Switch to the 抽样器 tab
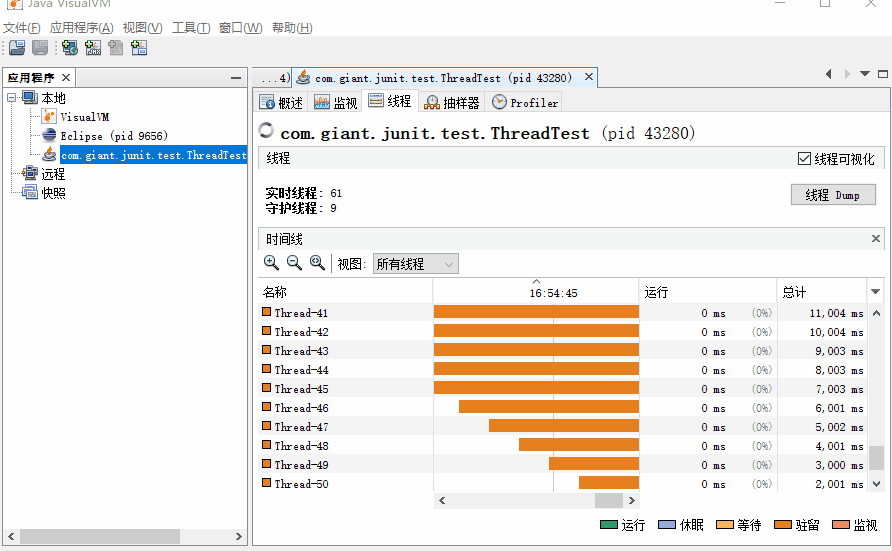The image size is (892, 551). point(452,102)
